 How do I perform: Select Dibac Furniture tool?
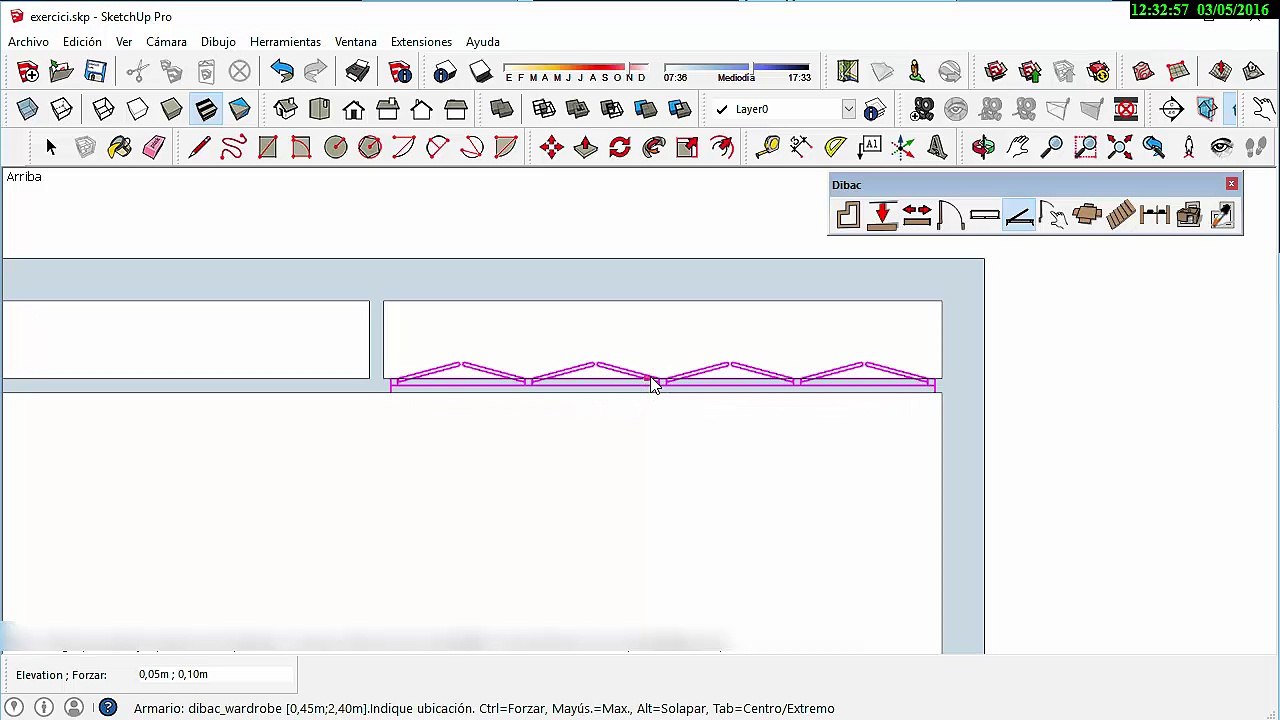point(1086,215)
